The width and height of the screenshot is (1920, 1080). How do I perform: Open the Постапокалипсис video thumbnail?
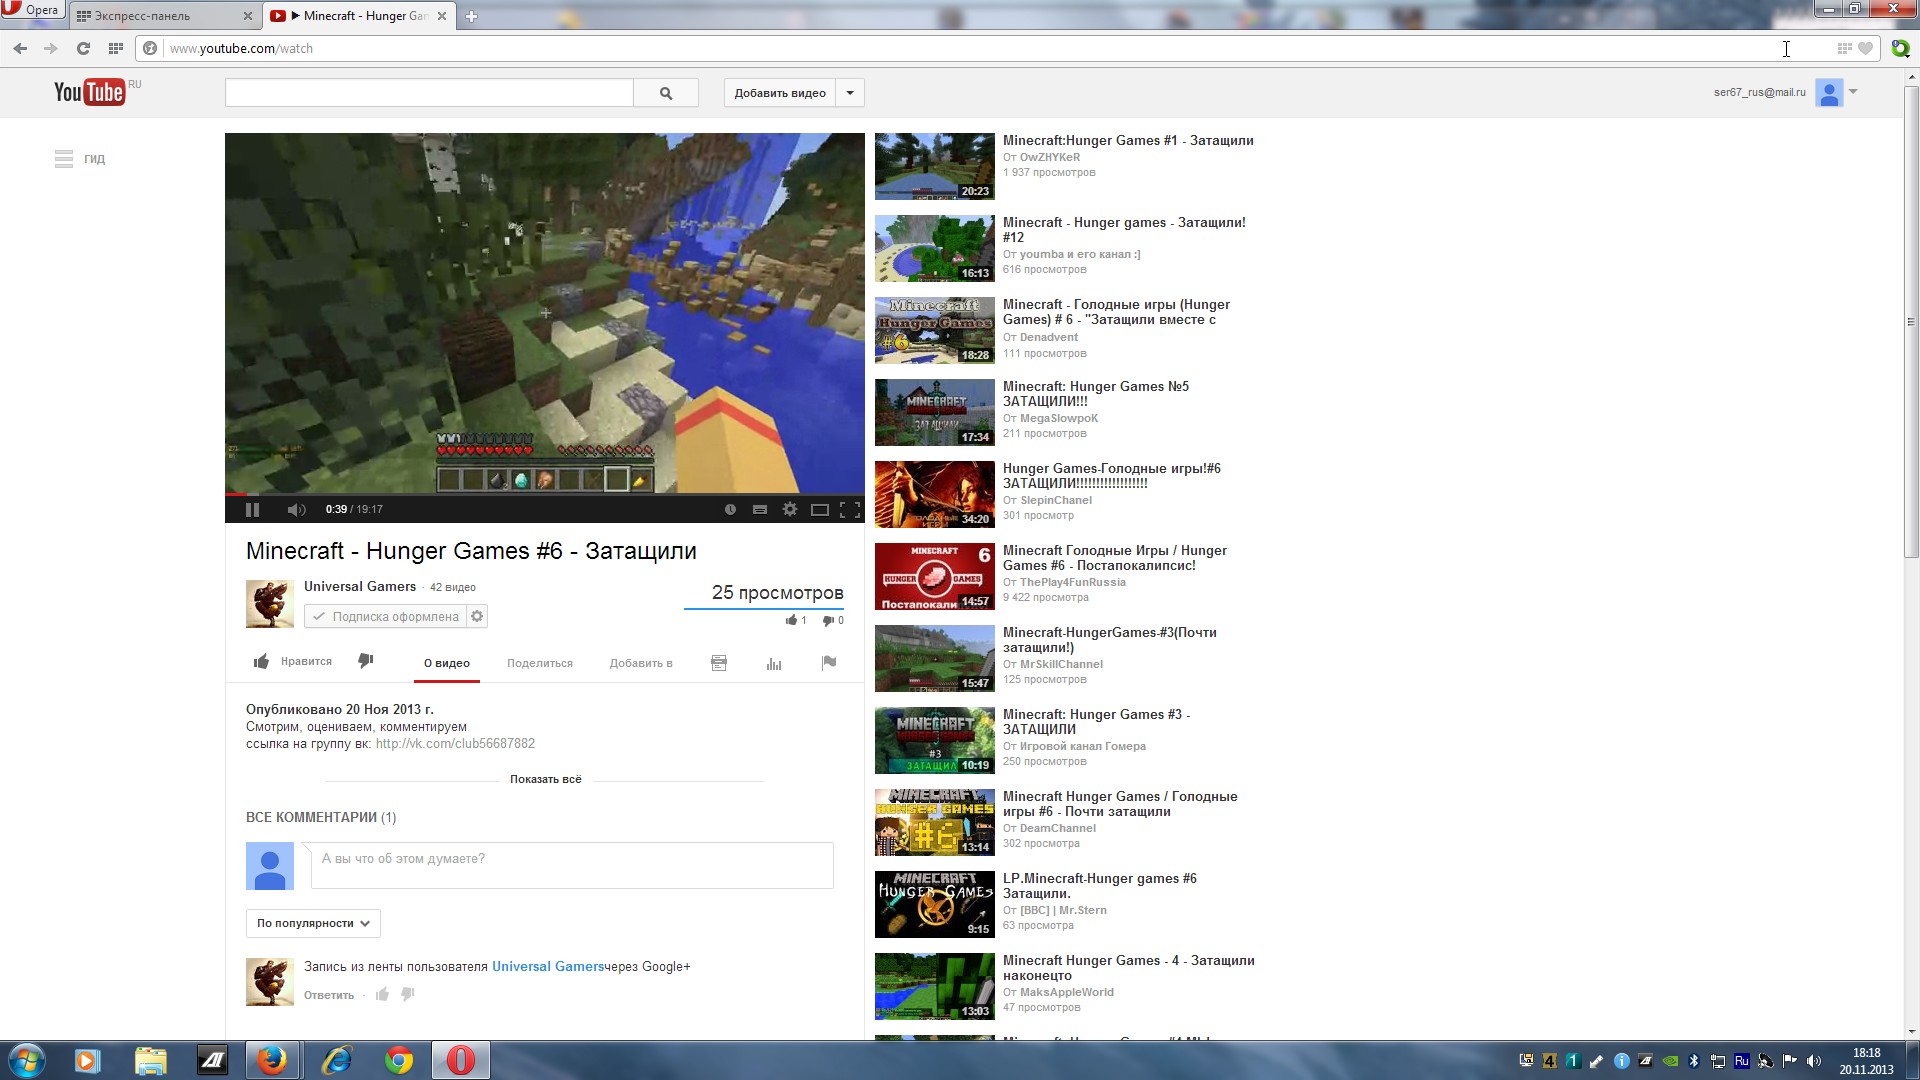click(935, 576)
